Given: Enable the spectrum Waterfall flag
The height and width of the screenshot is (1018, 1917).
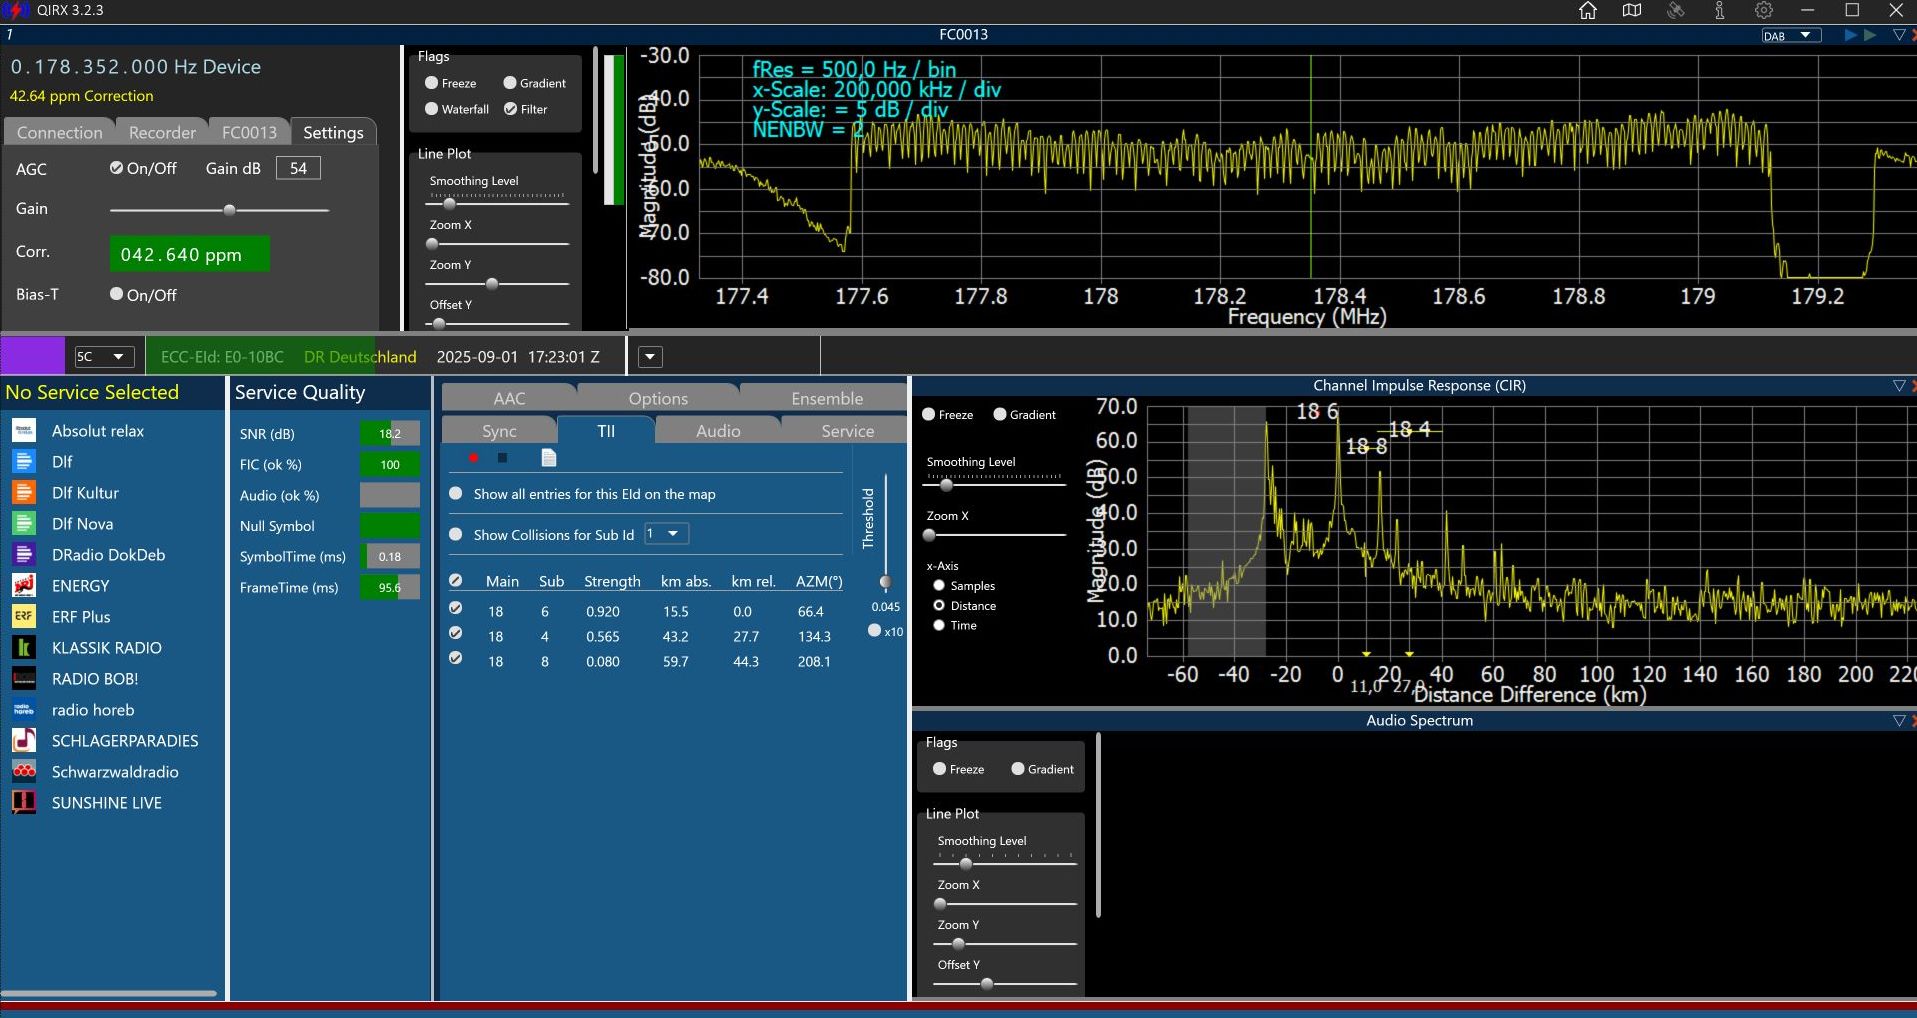Looking at the screenshot, I should pos(432,109).
